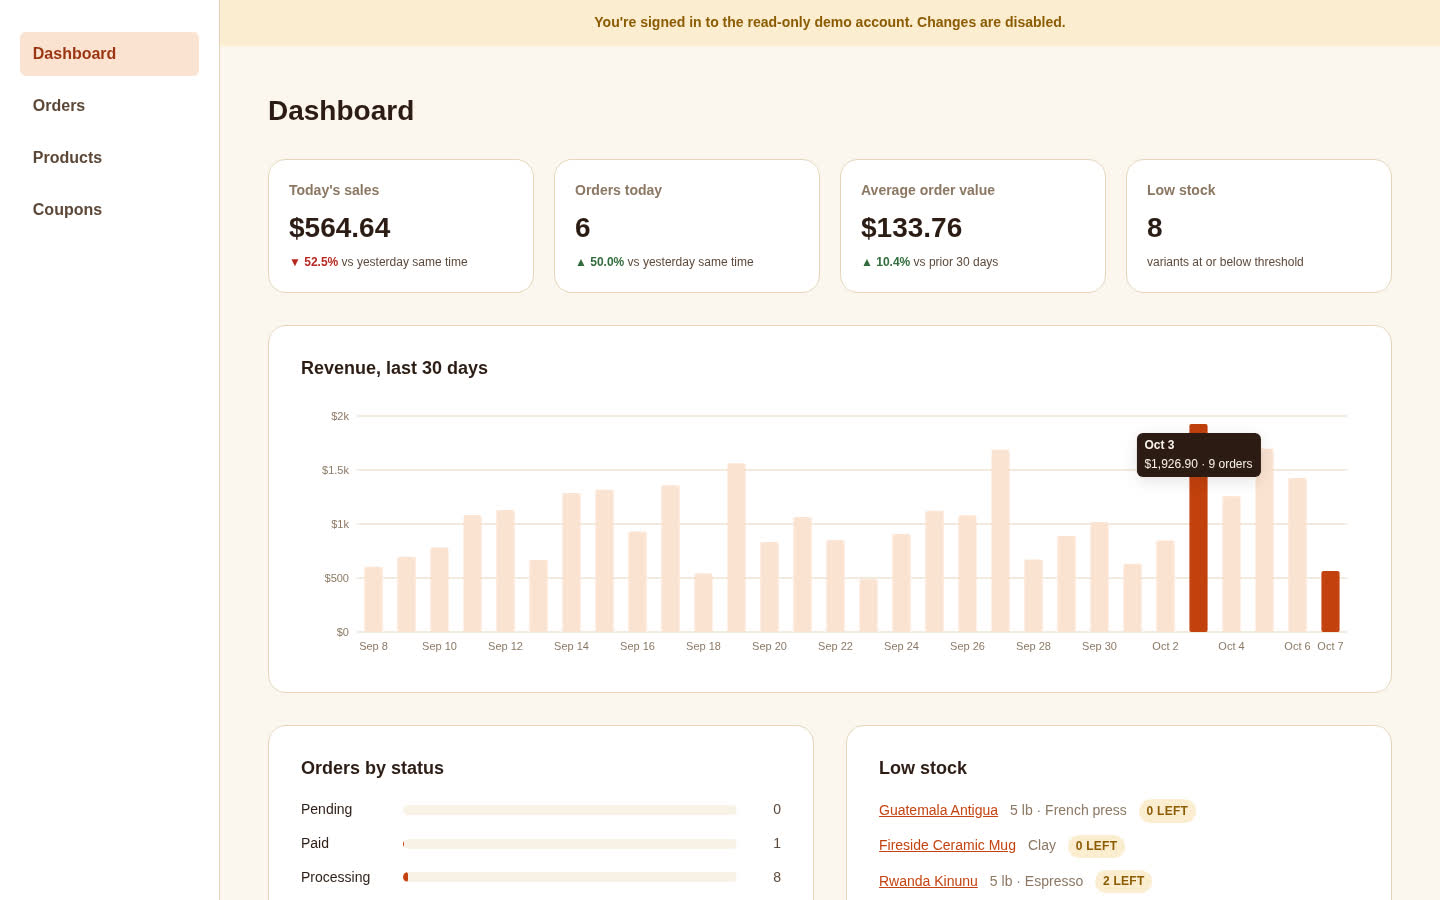Viewport: 1440px width, 900px height.
Task: Click the Pending status label
Action: pyautogui.click(x=326, y=809)
